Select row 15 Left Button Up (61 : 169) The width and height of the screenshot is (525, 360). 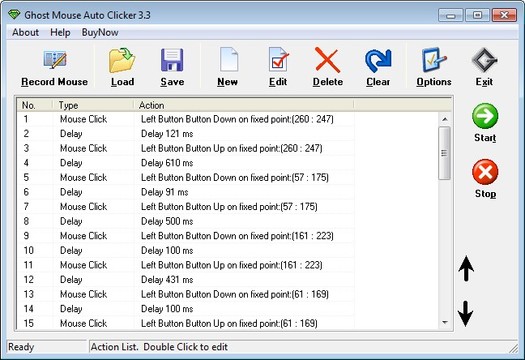click(186, 323)
